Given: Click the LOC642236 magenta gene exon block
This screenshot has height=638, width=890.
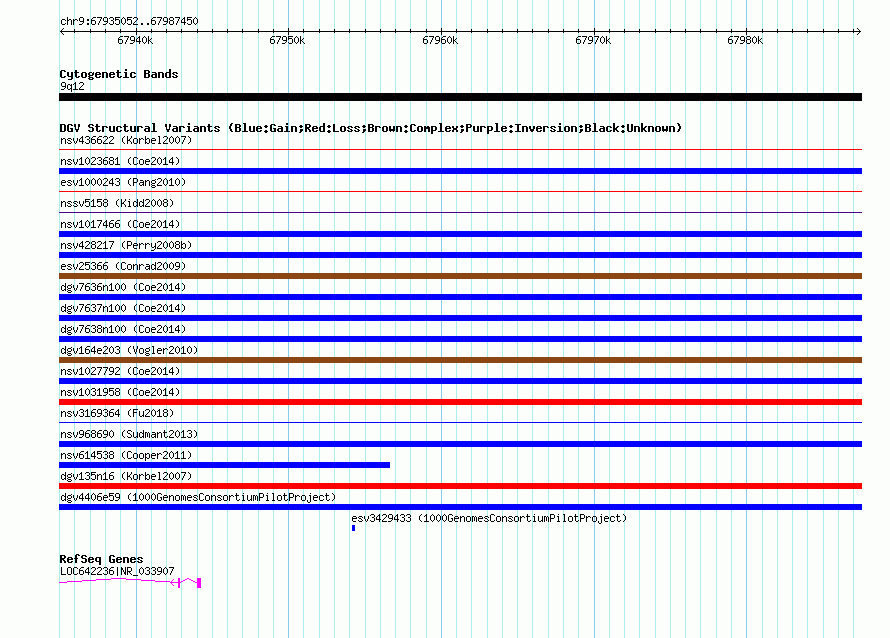Looking at the screenshot, I should tap(199, 583).
